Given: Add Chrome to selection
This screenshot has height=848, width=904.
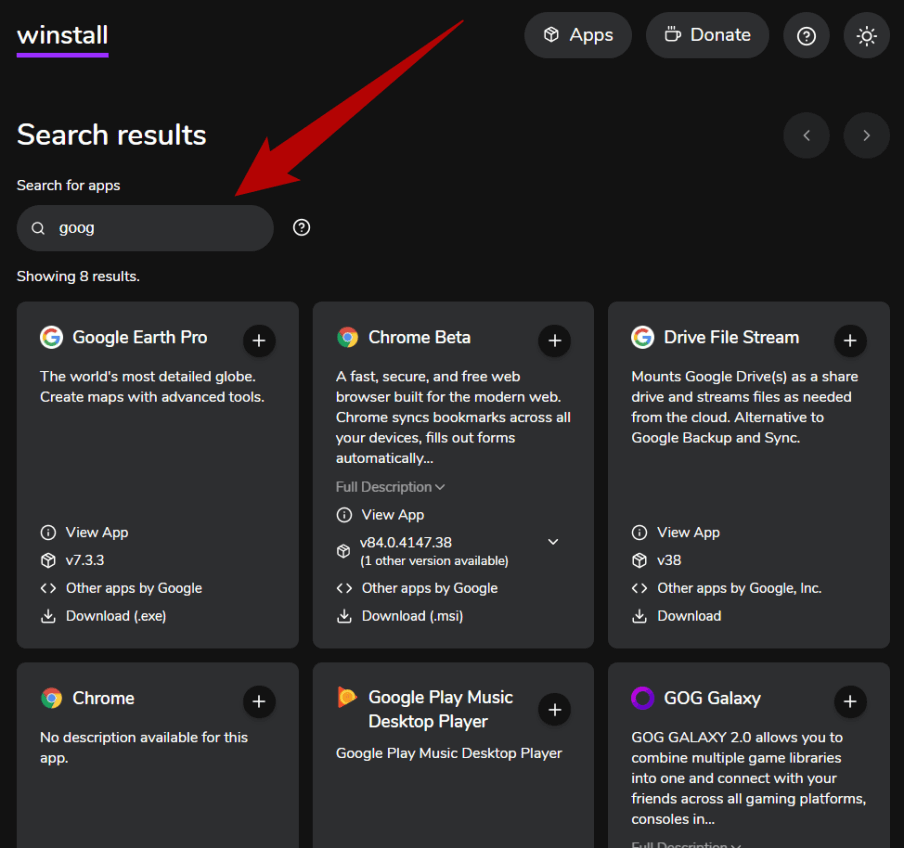Looking at the screenshot, I should (x=259, y=701).
